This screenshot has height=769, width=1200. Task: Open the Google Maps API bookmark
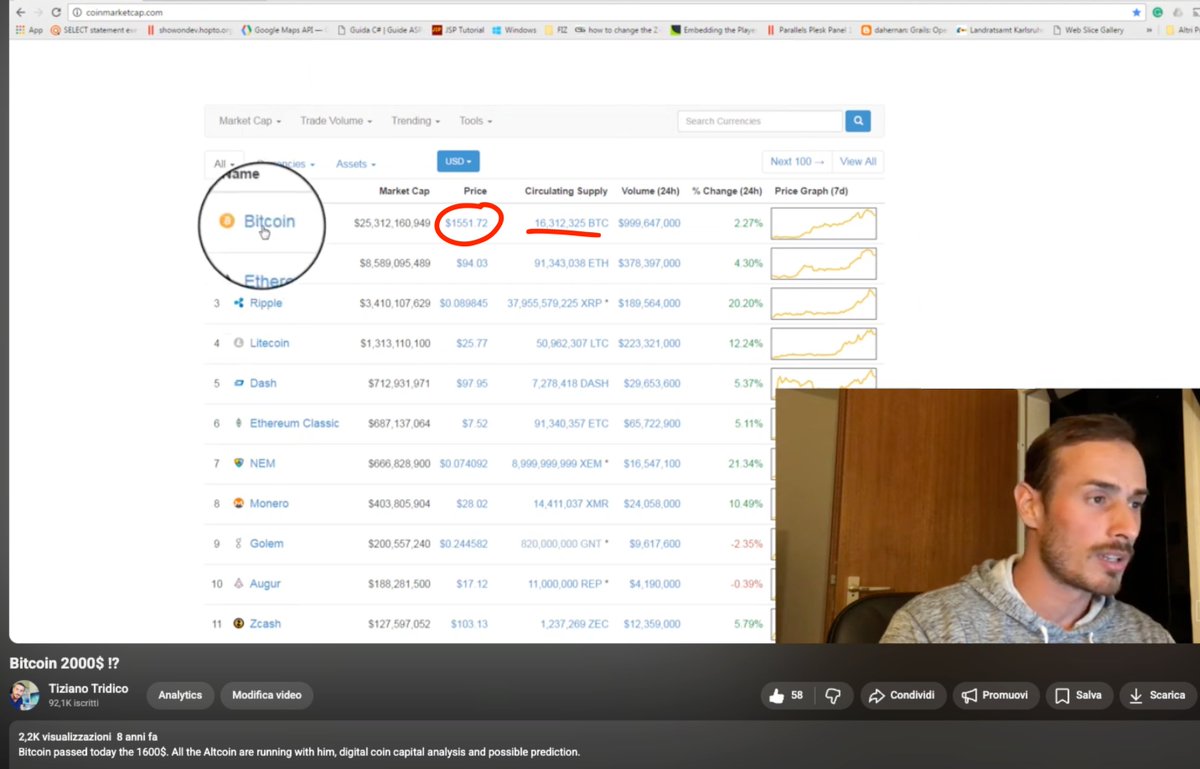click(x=287, y=30)
